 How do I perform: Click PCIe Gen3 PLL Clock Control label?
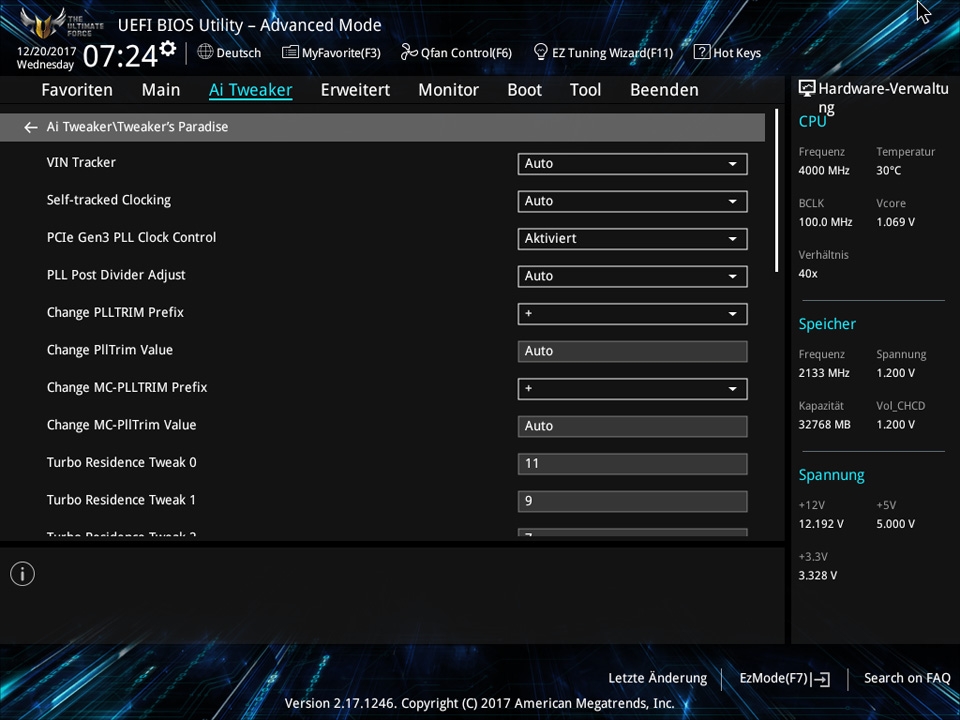pos(131,238)
